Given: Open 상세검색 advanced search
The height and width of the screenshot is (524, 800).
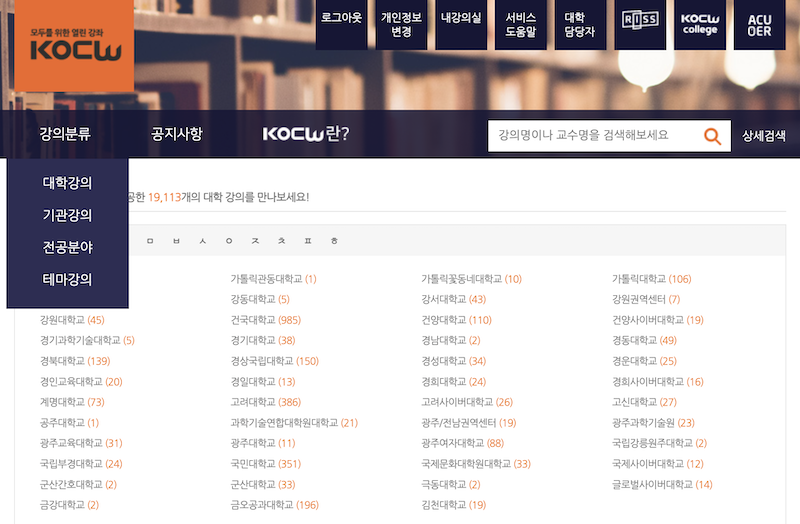Looking at the screenshot, I should click(763, 136).
